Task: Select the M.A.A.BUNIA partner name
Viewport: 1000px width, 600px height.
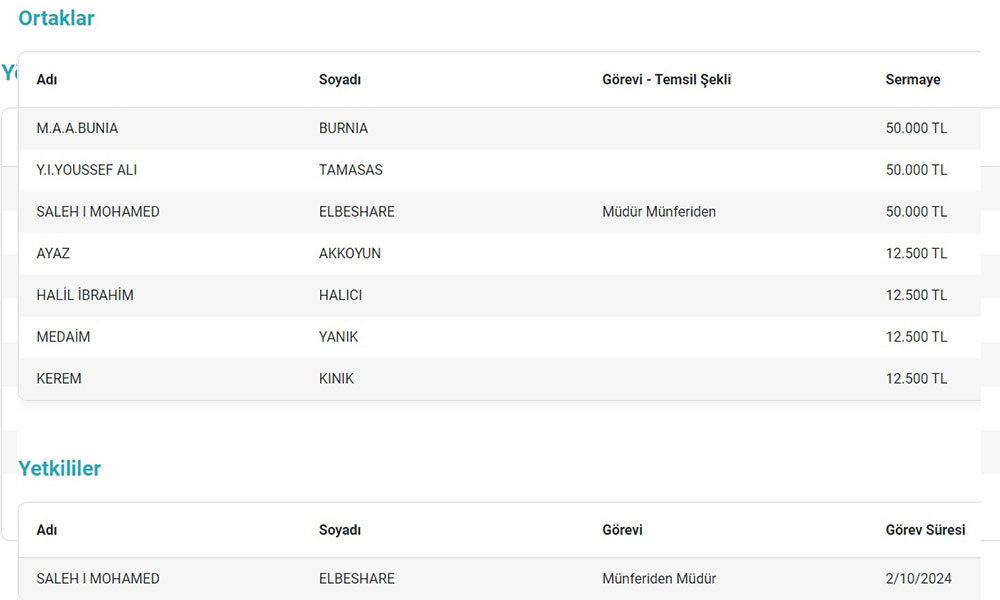Action: click(x=77, y=128)
